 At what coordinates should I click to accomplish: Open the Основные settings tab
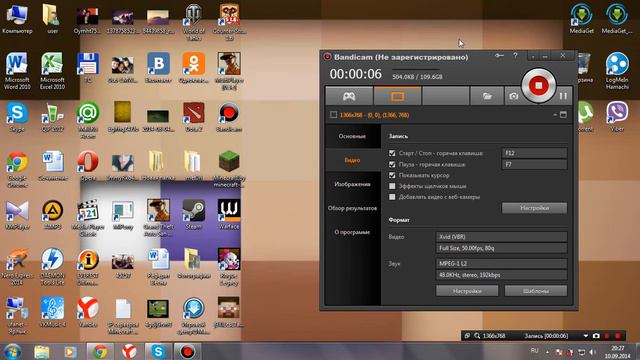pos(352,136)
